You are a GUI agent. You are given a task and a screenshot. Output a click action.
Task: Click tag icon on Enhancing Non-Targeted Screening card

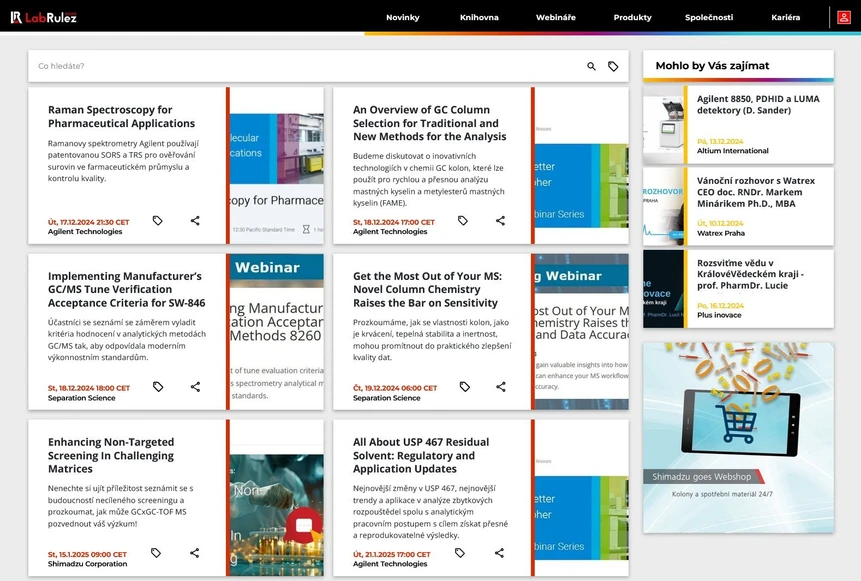(156, 553)
